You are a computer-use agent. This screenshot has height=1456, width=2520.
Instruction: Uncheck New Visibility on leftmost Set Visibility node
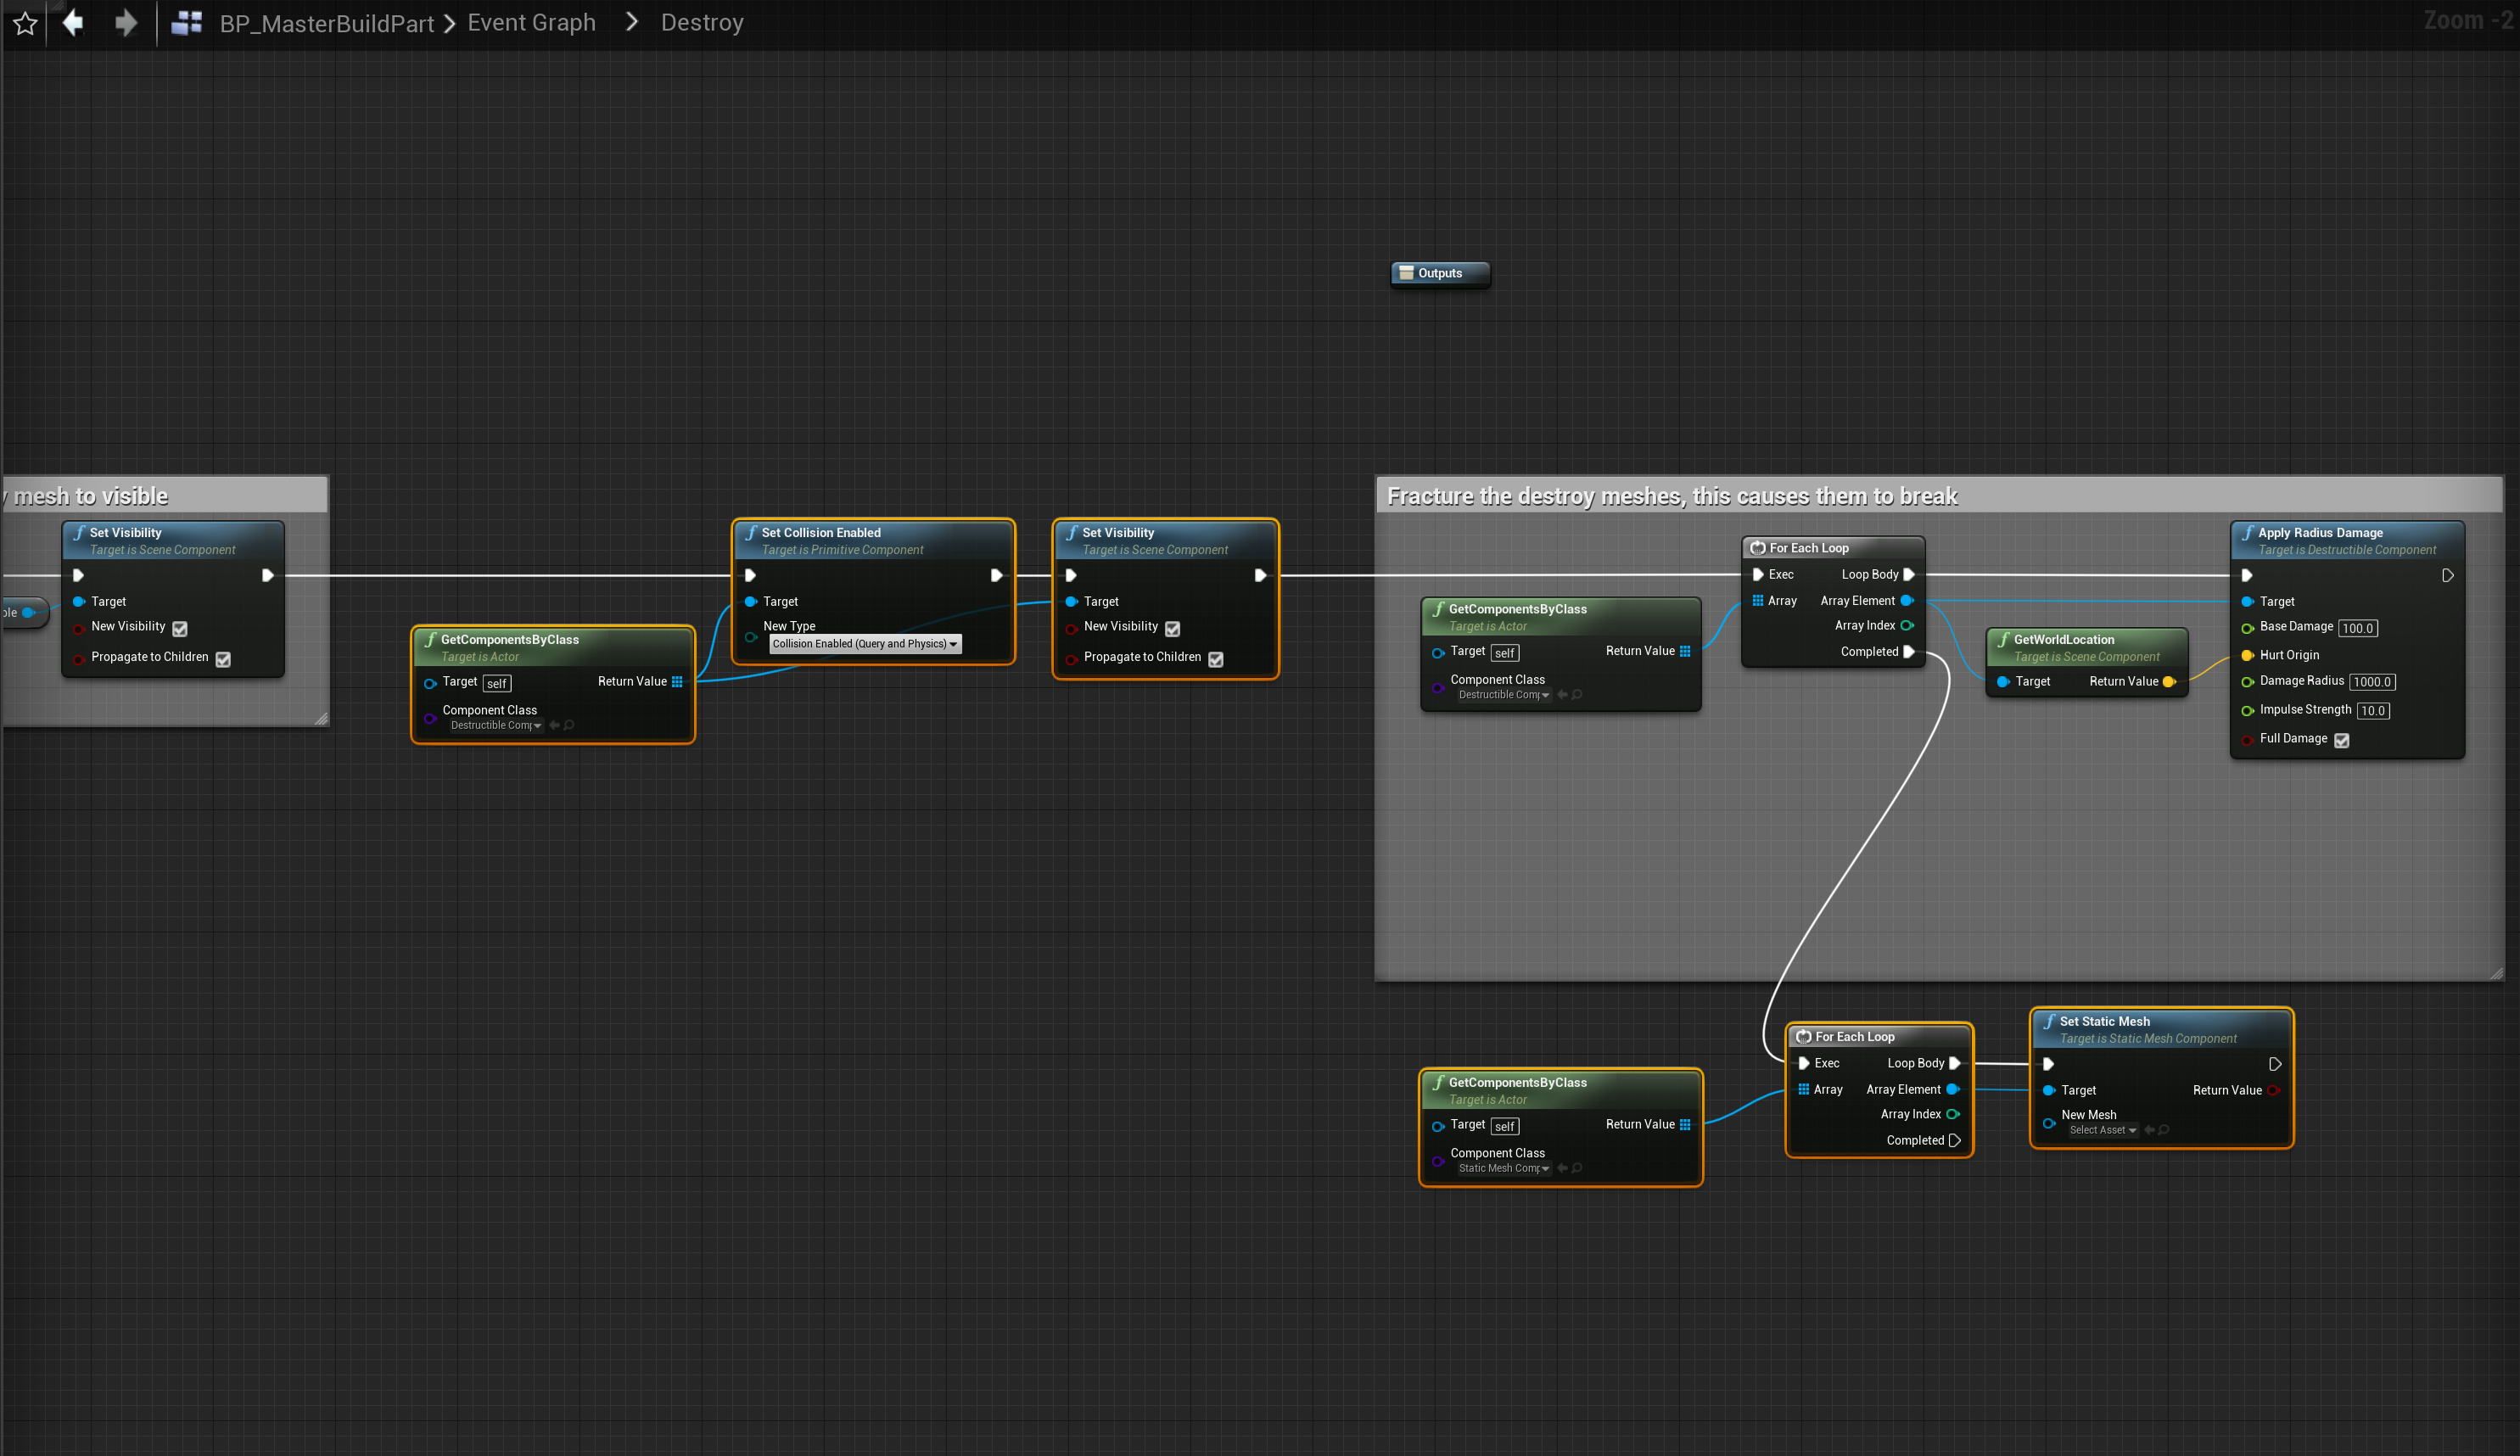[x=180, y=628]
